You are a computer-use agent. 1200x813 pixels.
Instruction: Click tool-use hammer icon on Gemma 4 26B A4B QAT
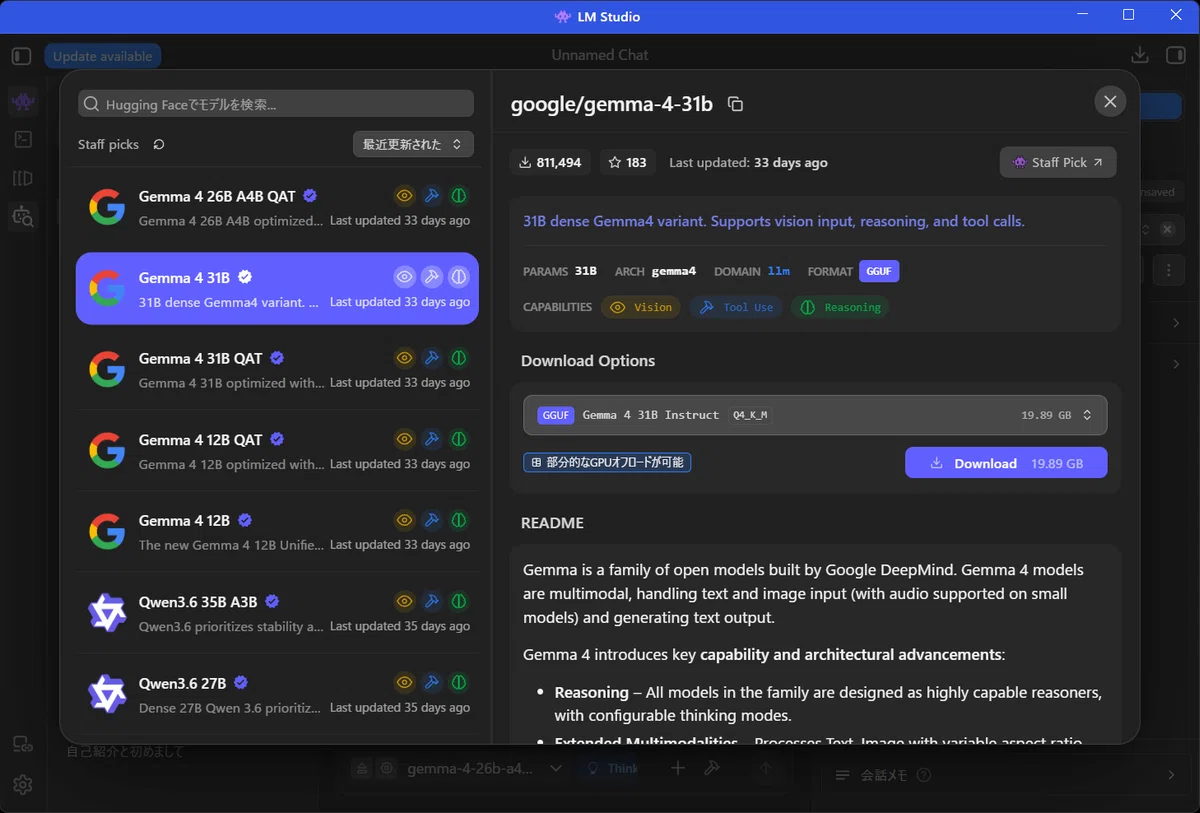point(432,196)
